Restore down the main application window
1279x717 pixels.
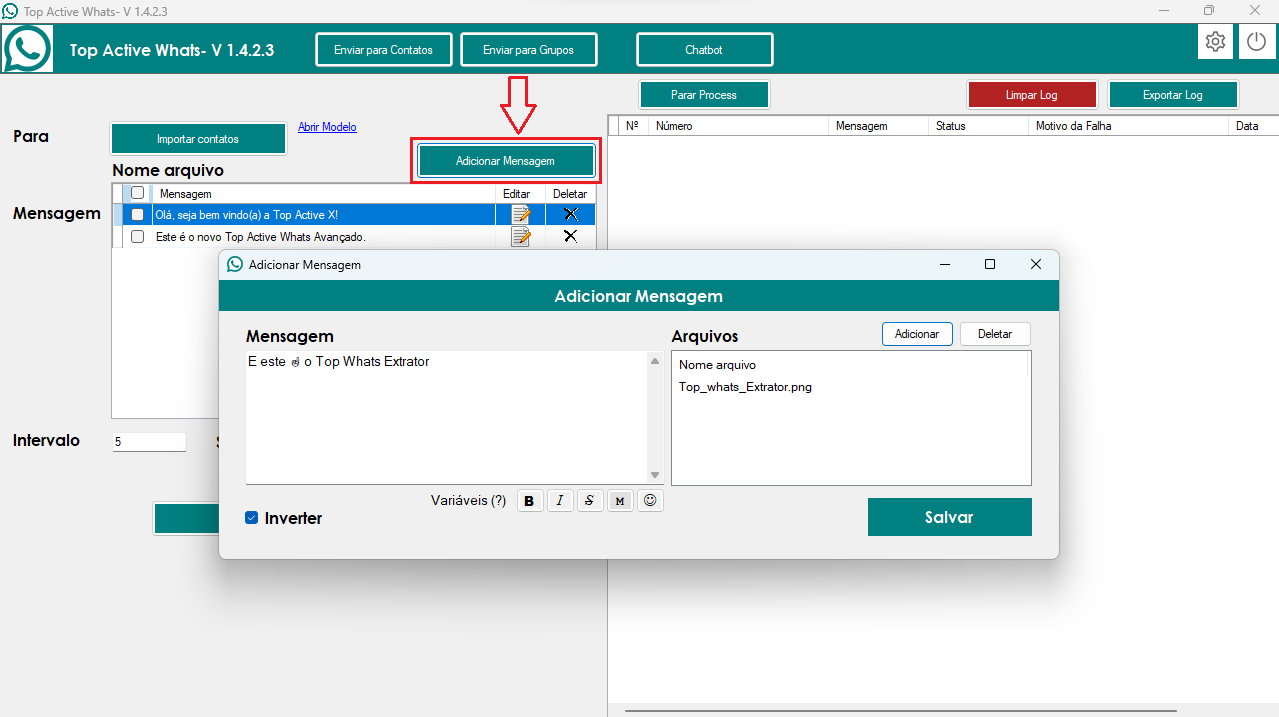pos(1209,10)
